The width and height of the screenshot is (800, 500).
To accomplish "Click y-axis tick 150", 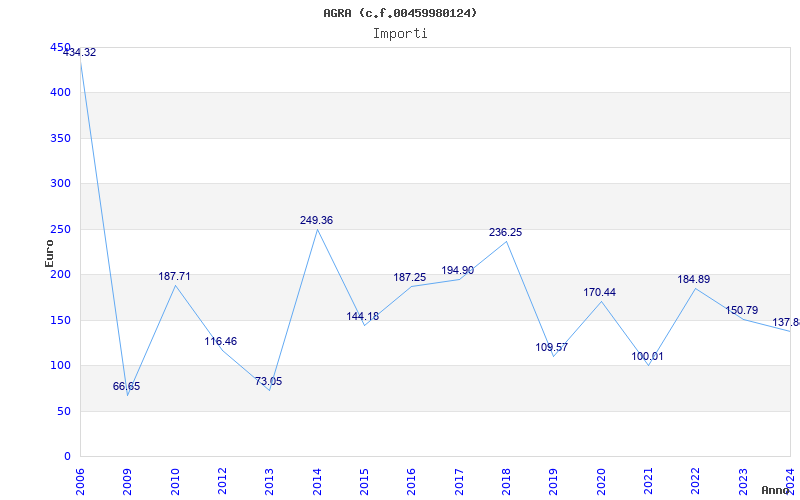I will point(60,320).
